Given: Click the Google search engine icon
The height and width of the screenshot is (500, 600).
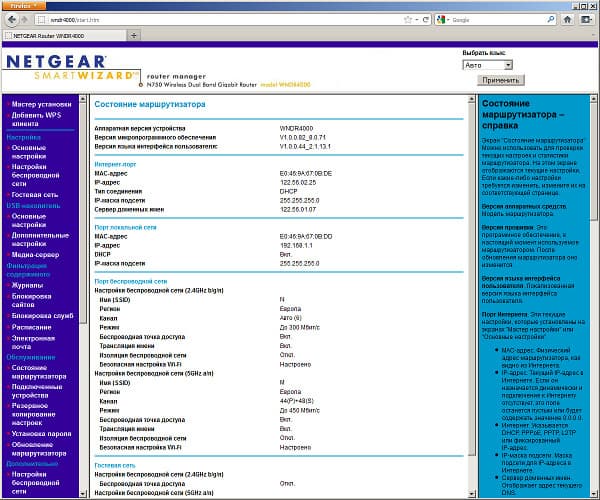Looking at the screenshot, I should (441, 20).
